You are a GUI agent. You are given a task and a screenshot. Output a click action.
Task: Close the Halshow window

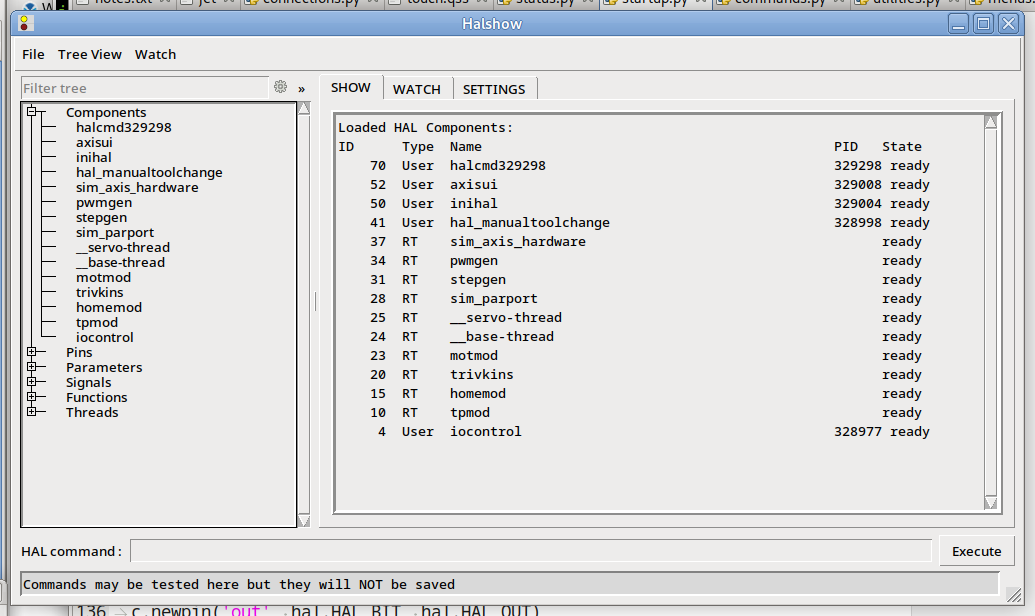click(x=1009, y=24)
